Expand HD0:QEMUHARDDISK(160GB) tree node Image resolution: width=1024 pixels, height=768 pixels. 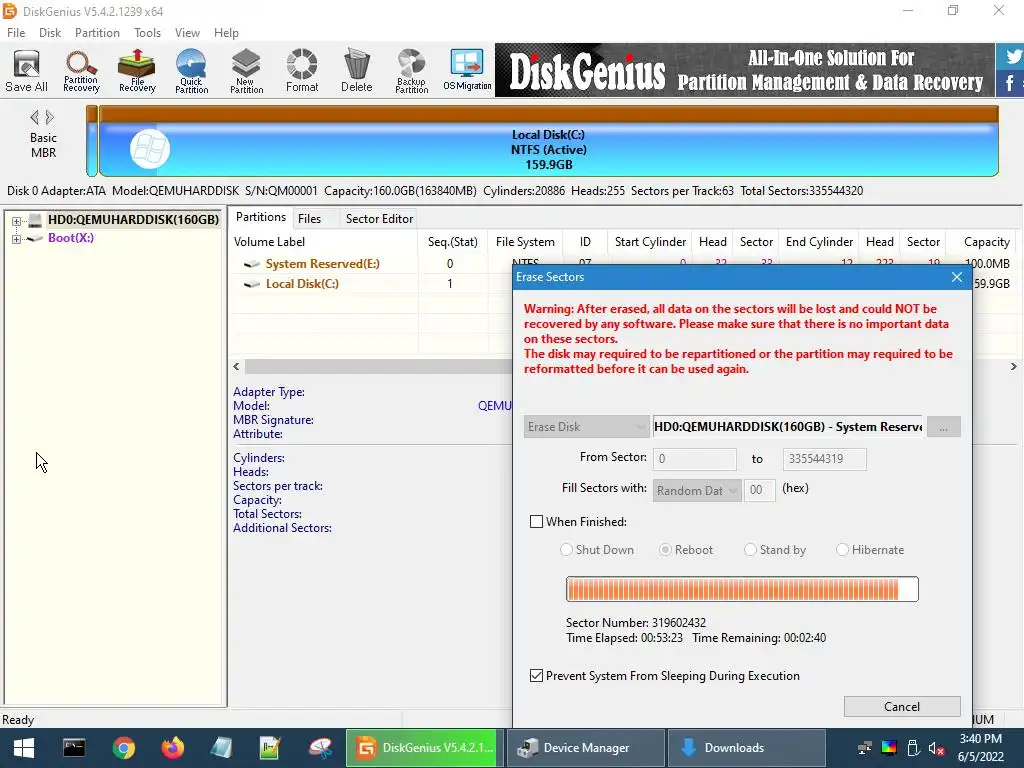(16, 221)
